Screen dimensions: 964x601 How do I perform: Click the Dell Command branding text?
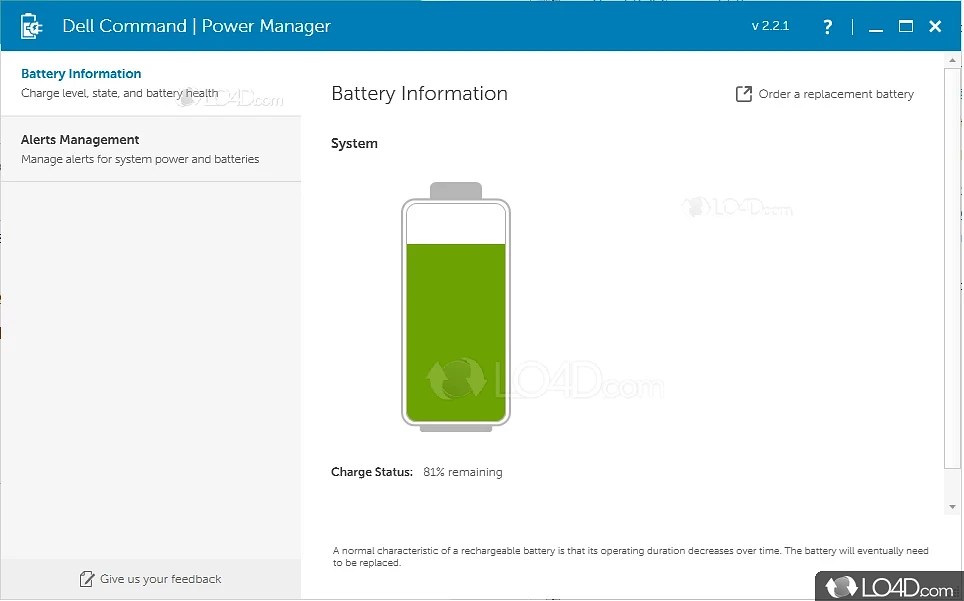pos(196,25)
